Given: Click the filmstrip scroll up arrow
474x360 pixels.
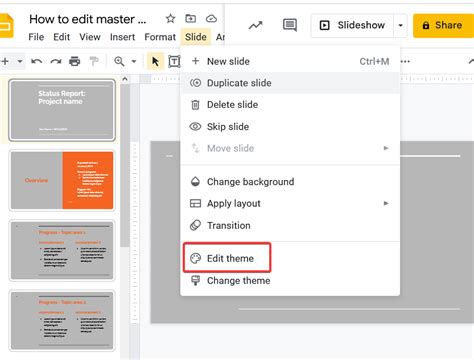Looking at the screenshot, I should [x=125, y=79].
